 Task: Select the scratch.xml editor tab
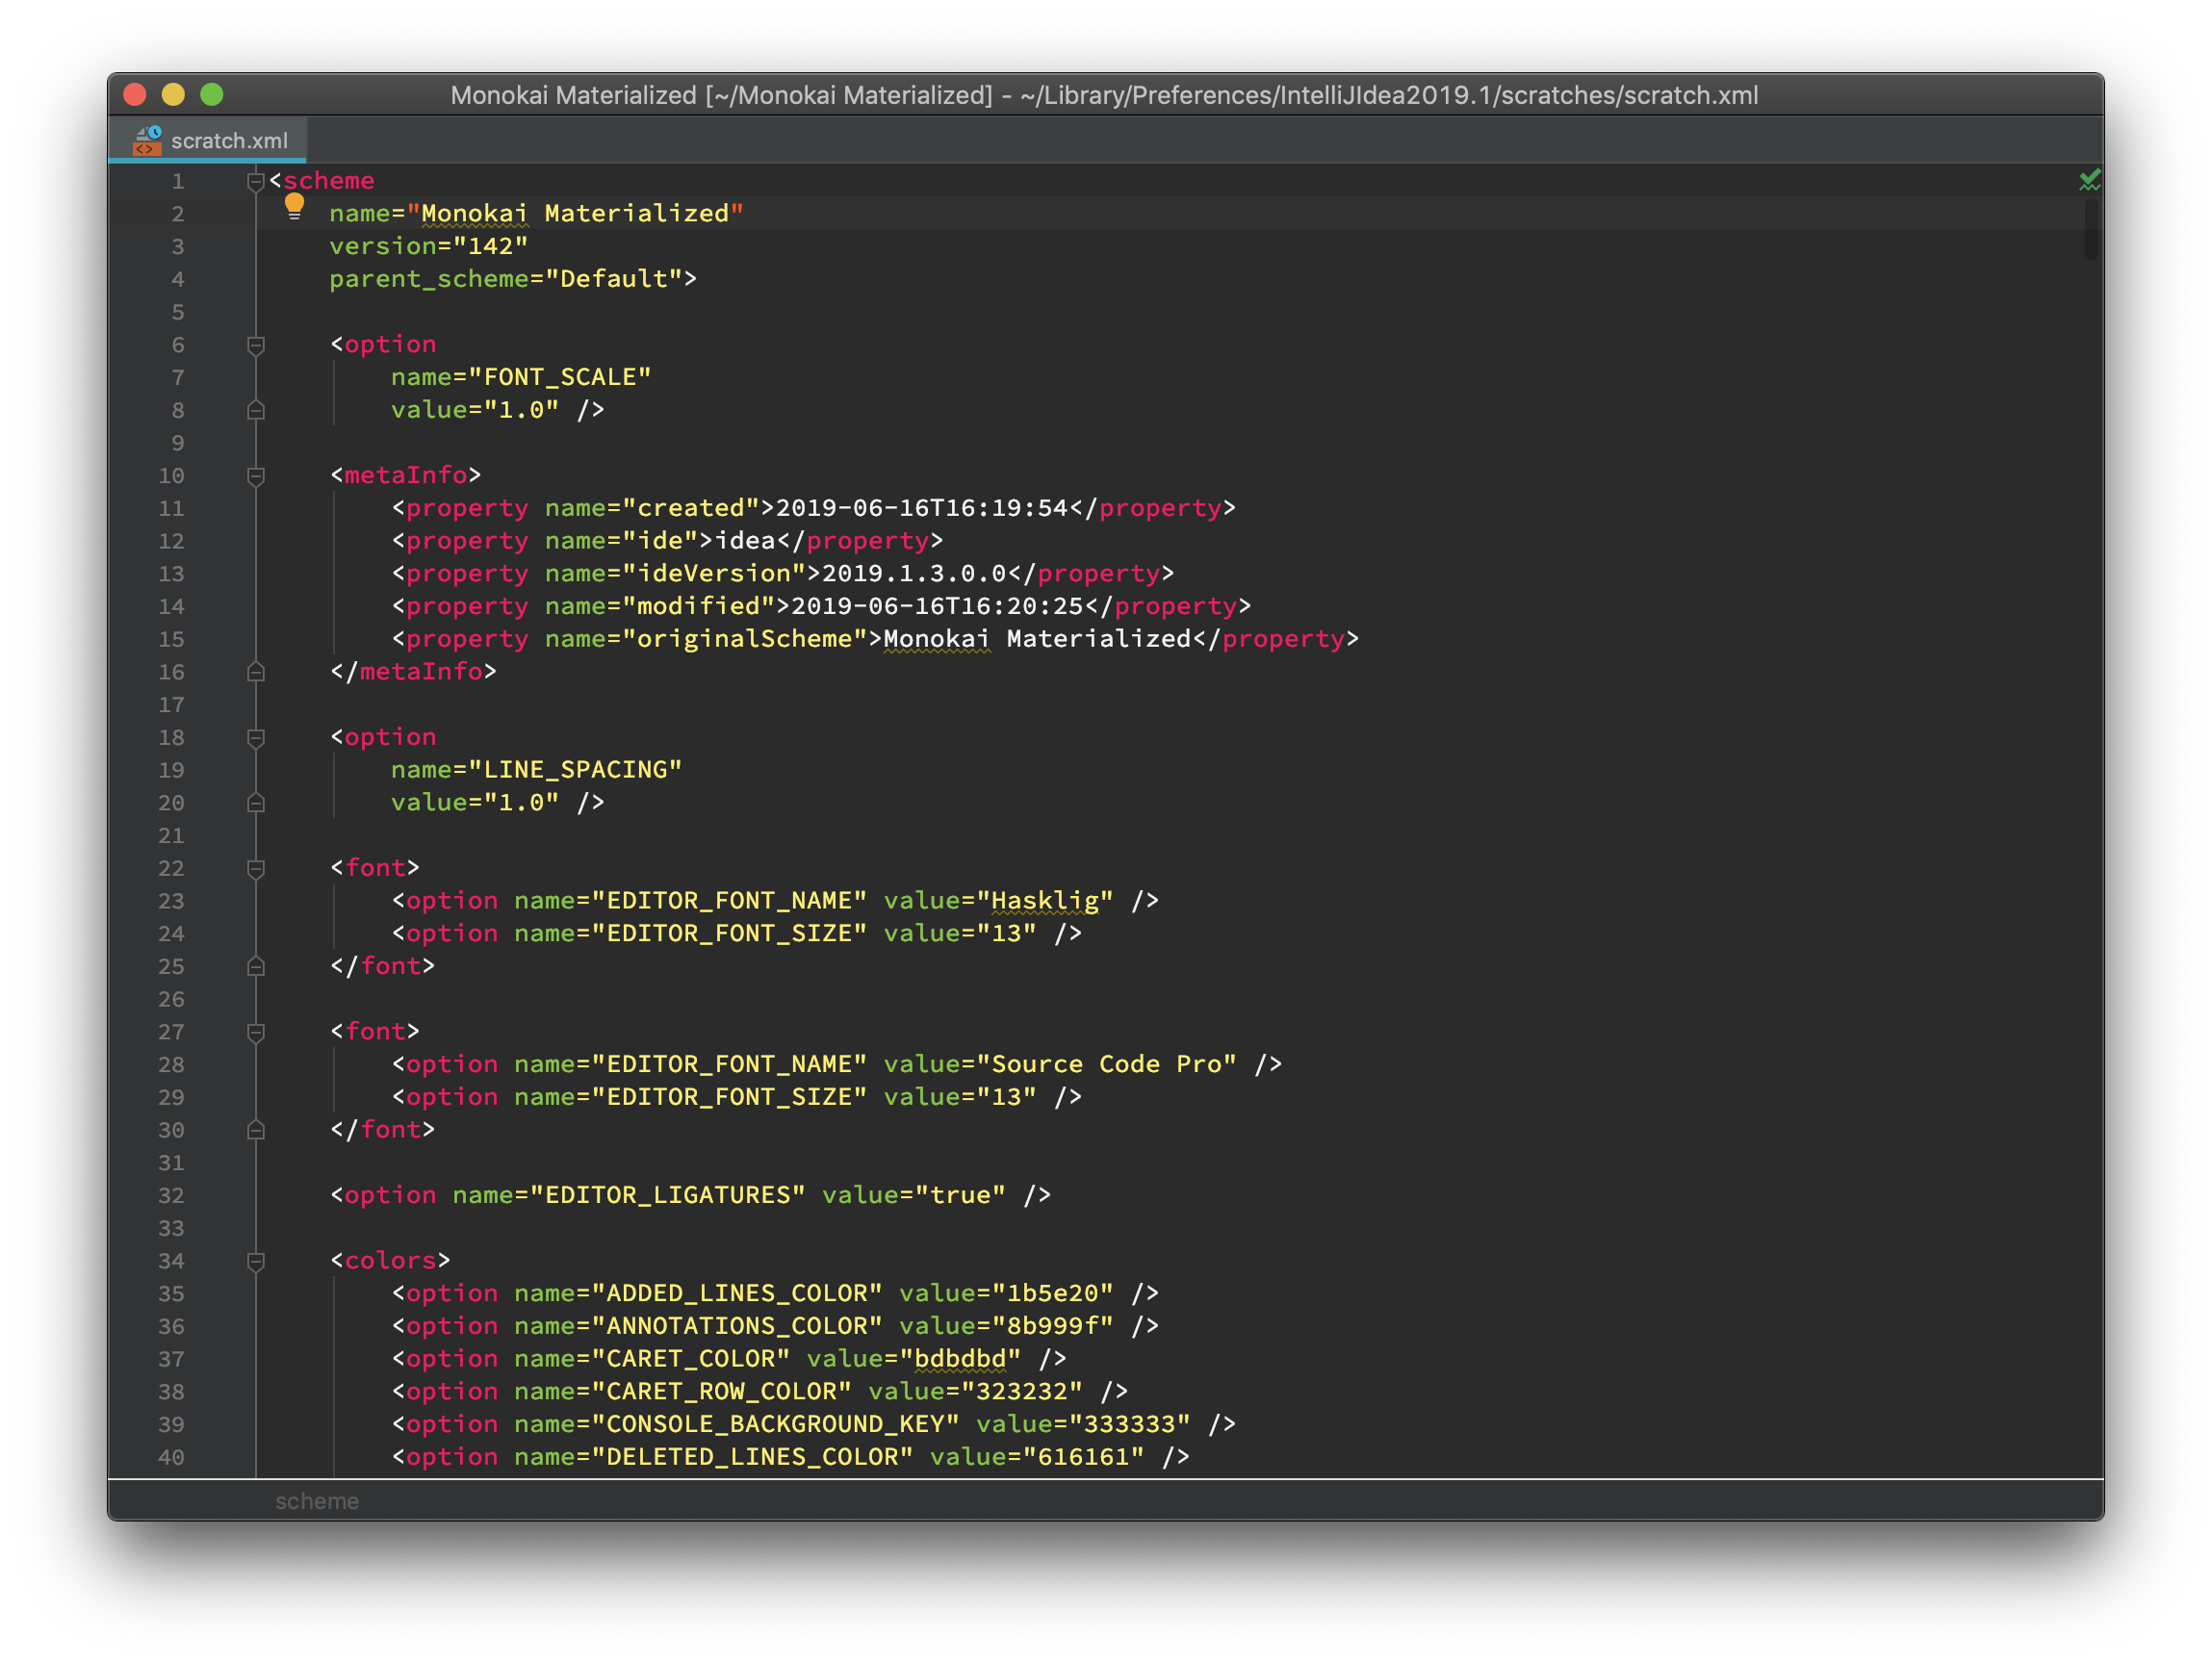coord(228,141)
